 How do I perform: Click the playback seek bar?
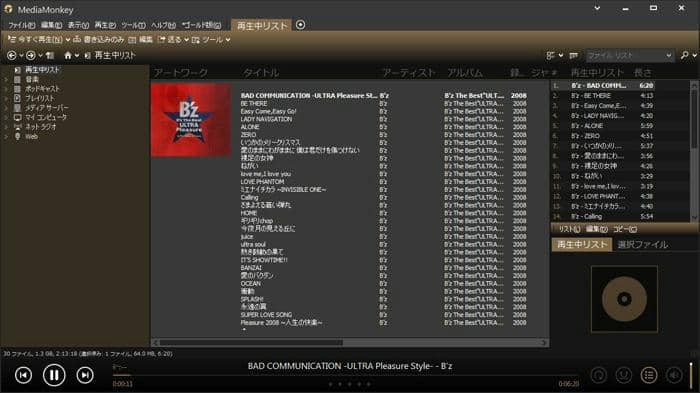coord(346,375)
